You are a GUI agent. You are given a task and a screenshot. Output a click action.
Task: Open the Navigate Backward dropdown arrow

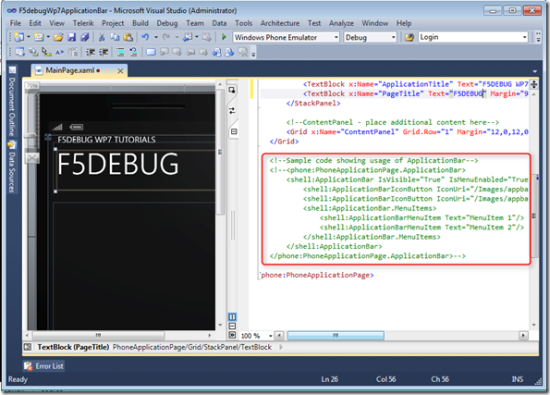click(x=197, y=37)
